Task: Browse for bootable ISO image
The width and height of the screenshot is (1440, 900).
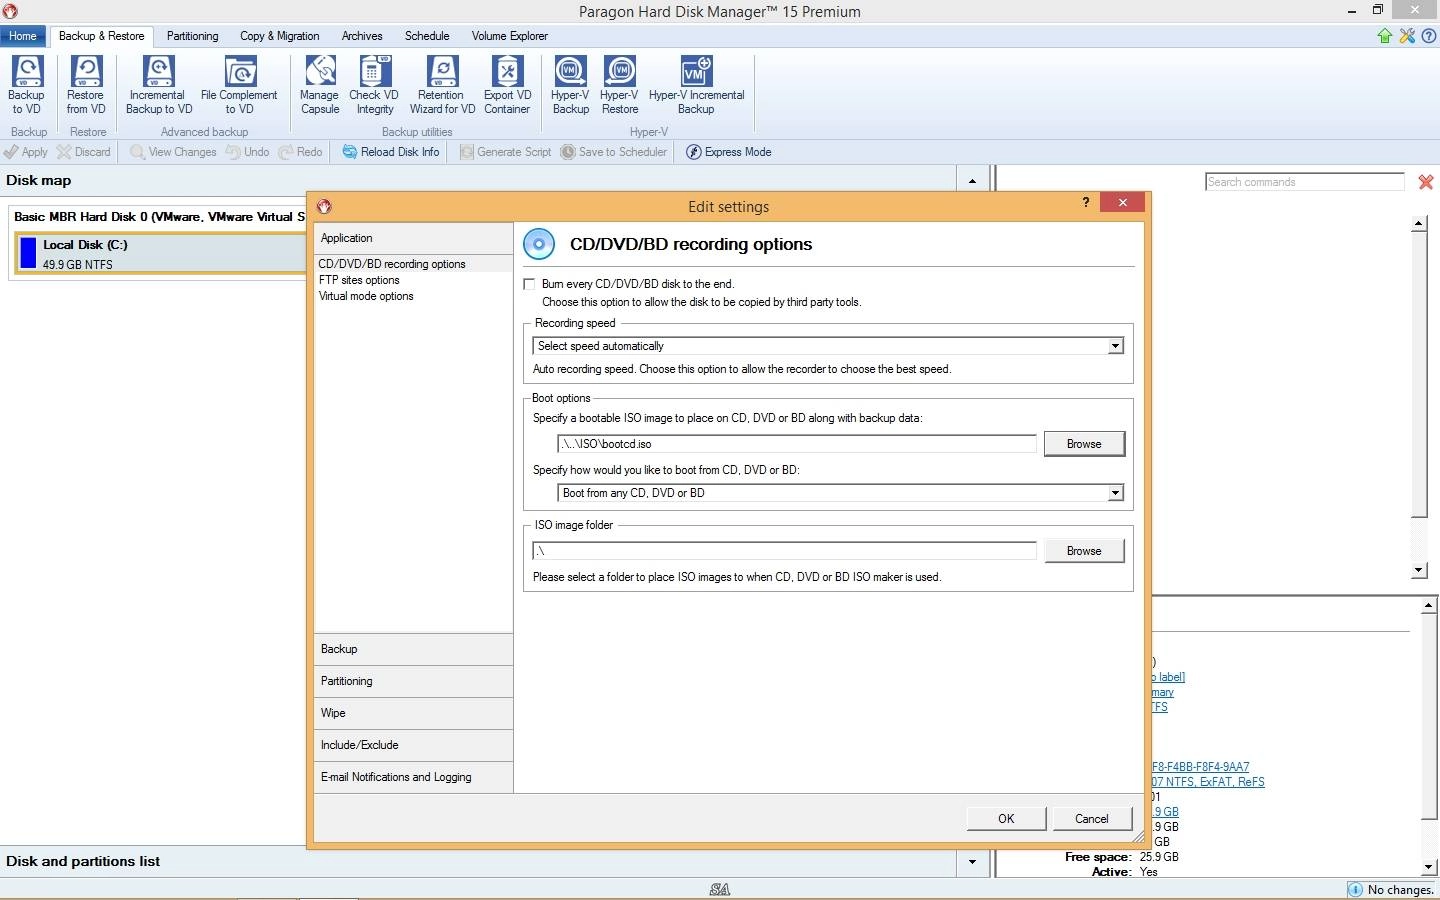Action: click(1084, 444)
